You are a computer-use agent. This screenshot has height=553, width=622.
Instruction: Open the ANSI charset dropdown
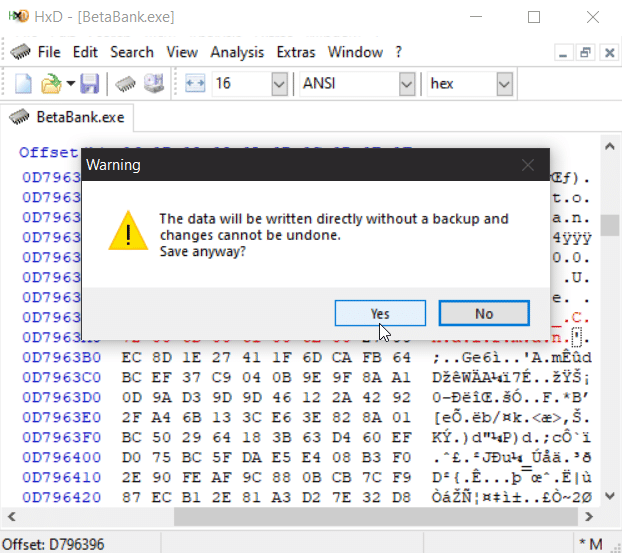pyautogui.click(x=406, y=84)
